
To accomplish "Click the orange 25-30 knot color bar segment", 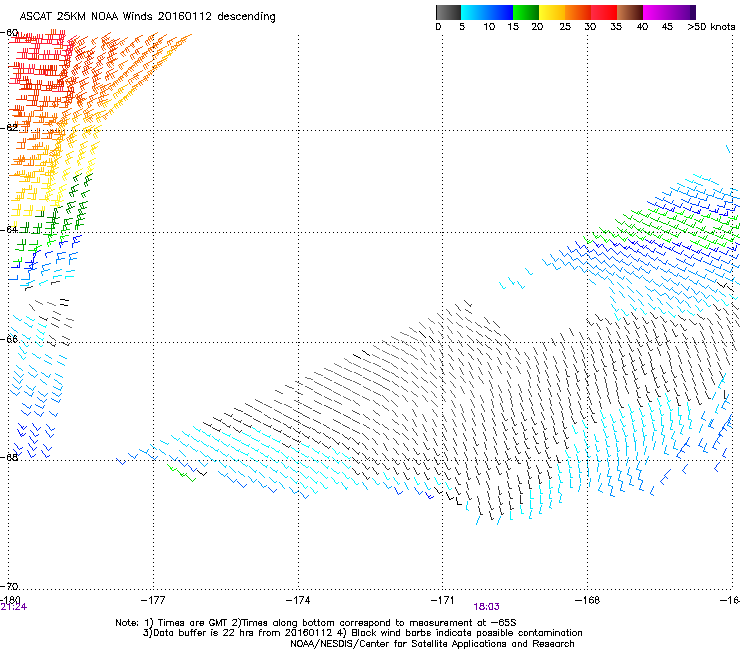I will click(x=578, y=12).
